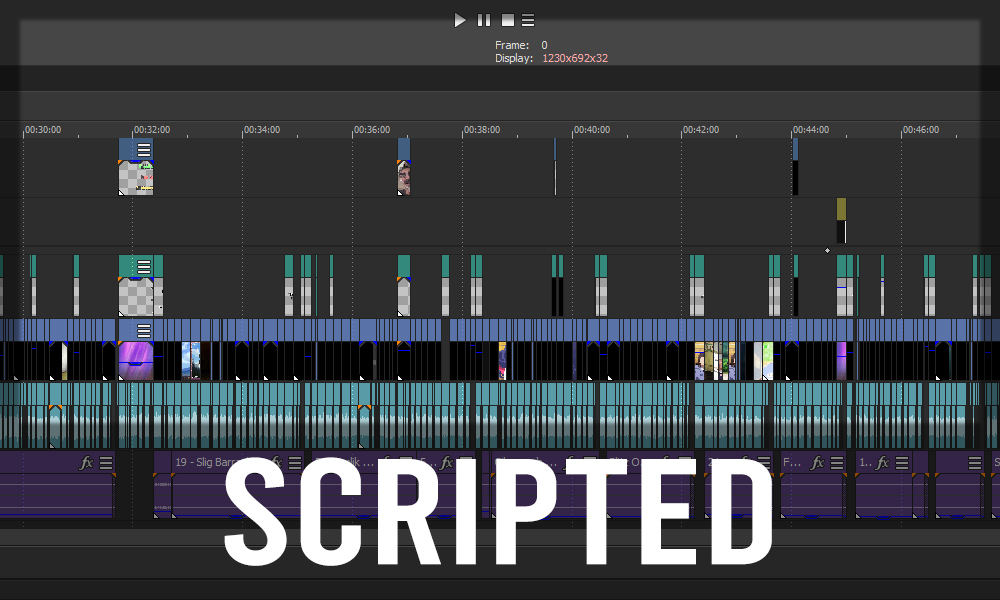Select the face thumbnail clip near 00:36 on top track

405,175
